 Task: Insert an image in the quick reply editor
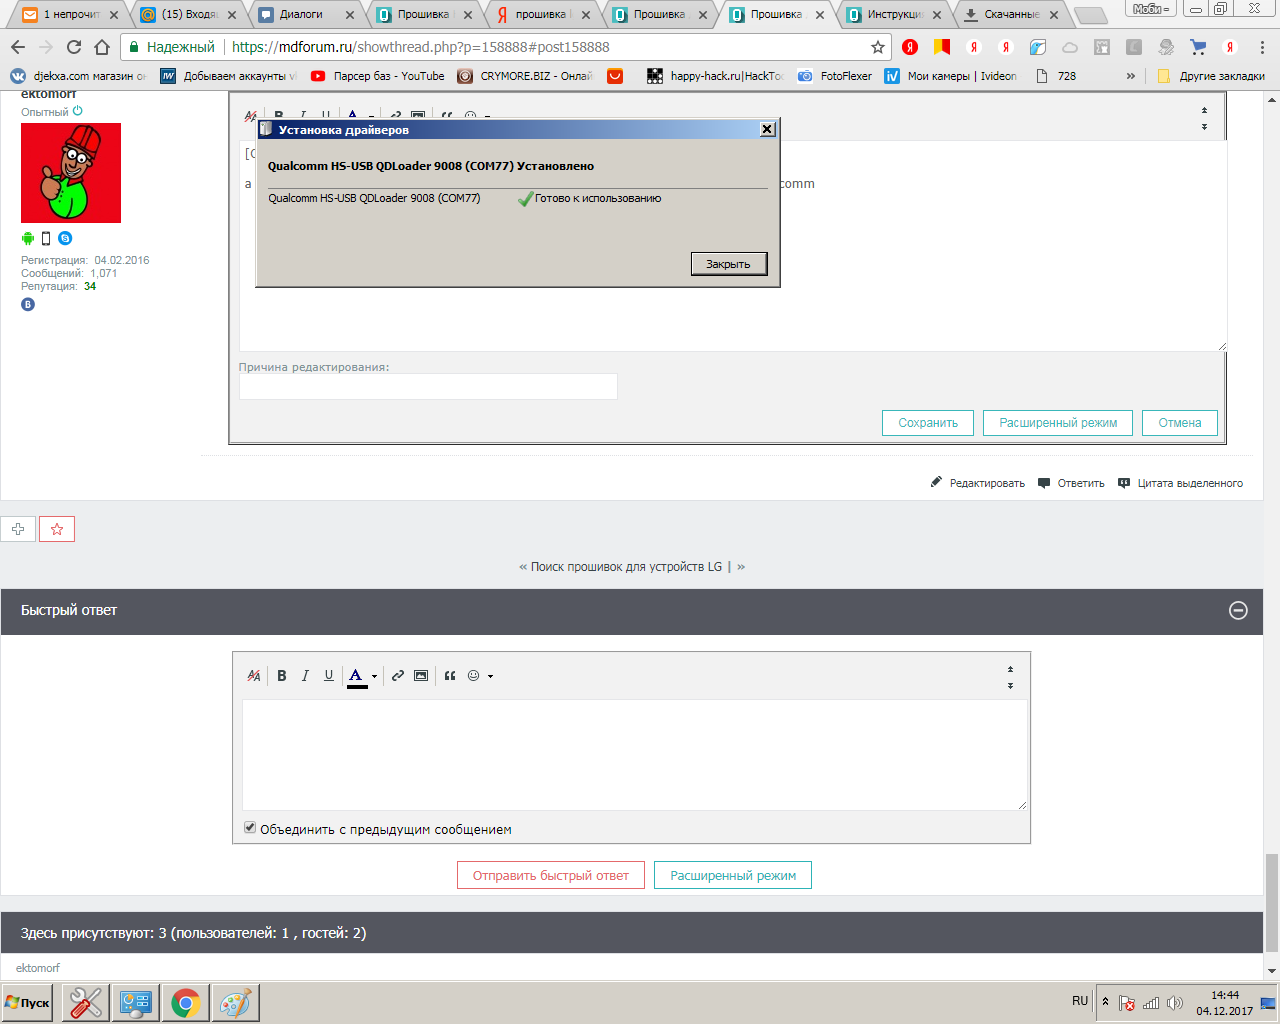pyautogui.click(x=421, y=676)
